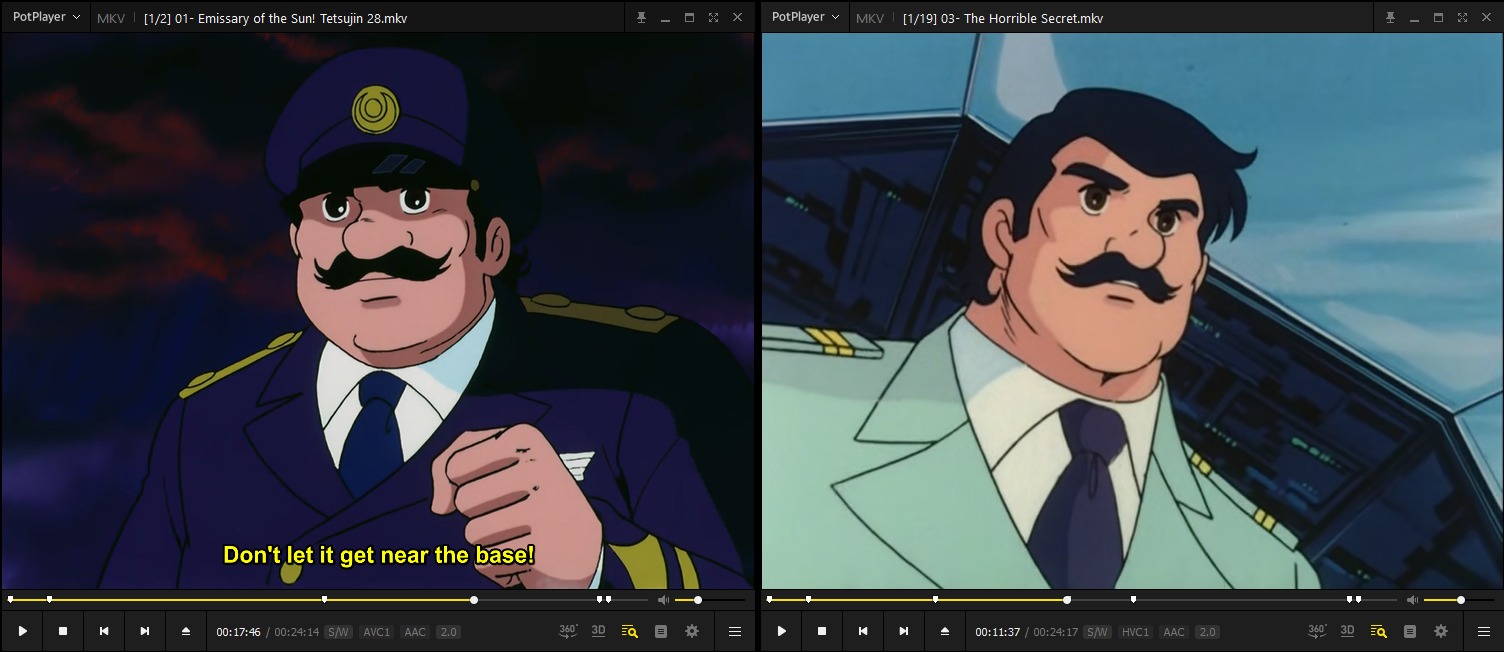Screen dimensions: 1504x652
Task: Go to previous file in Emissary of the Sun window
Action: coord(104,631)
